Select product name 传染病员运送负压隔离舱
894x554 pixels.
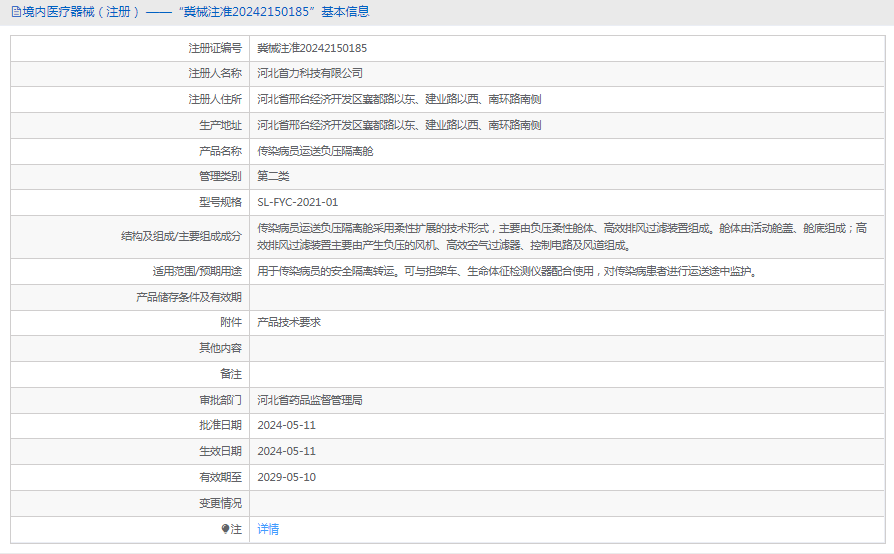click(x=315, y=151)
